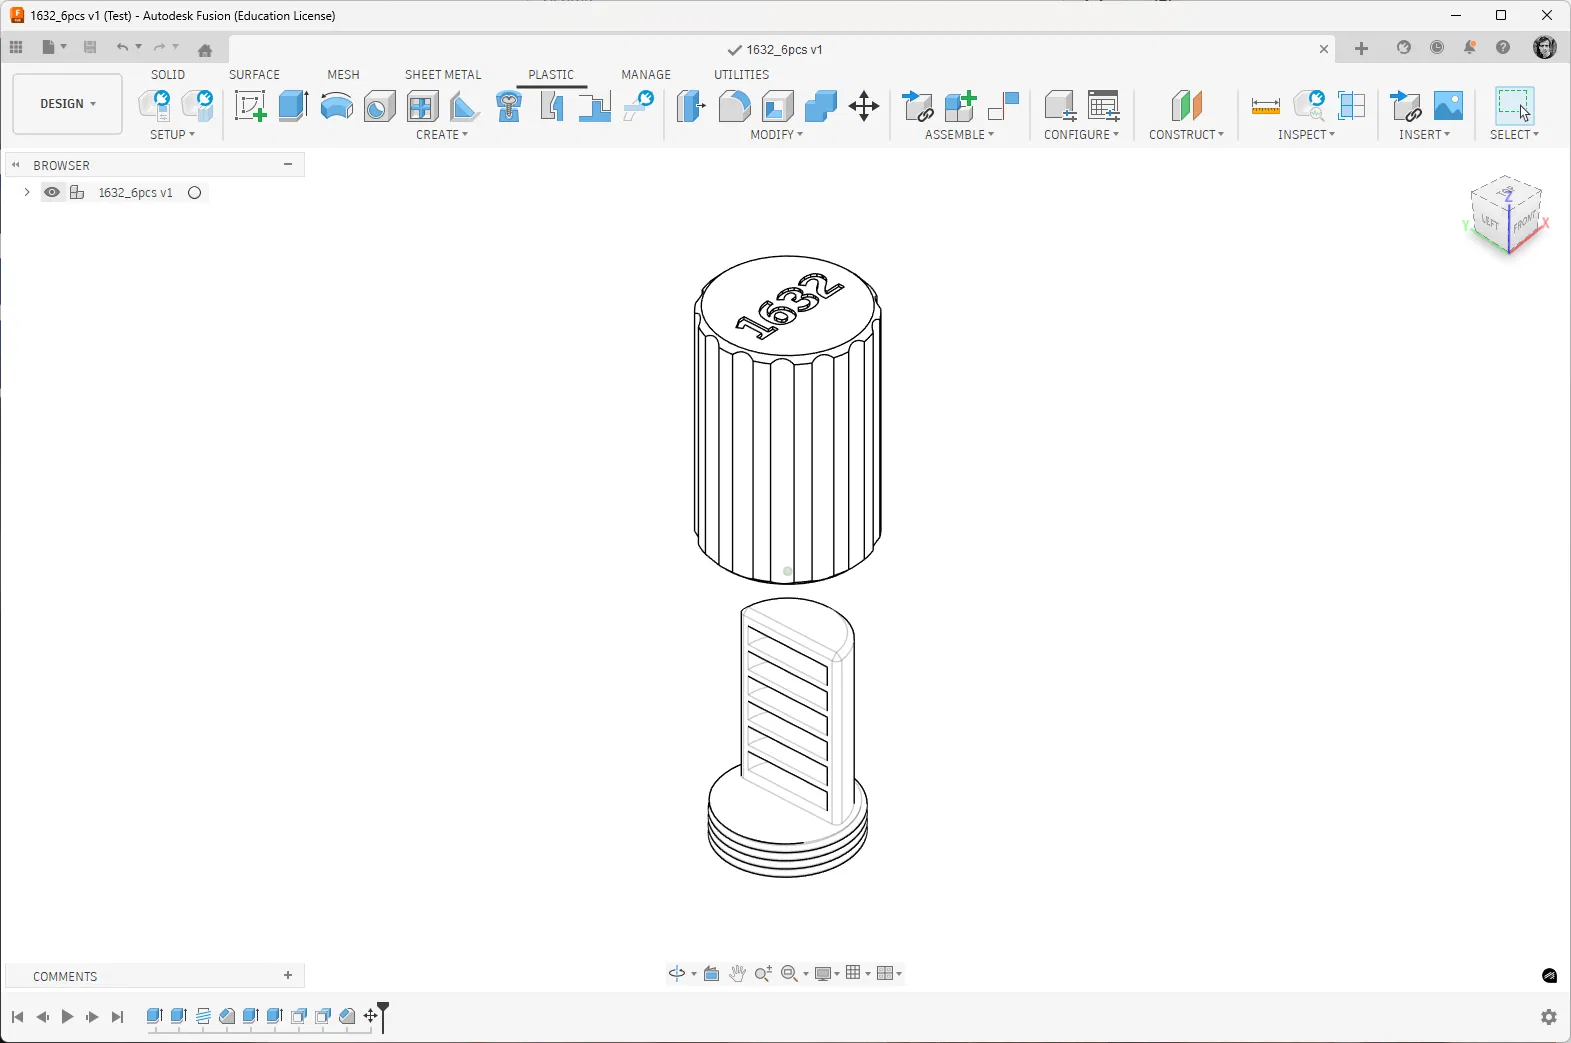The width and height of the screenshot is (1571, 1043).
Task: Click the New Component assemble icon
Action: click(x=960, y=106)
